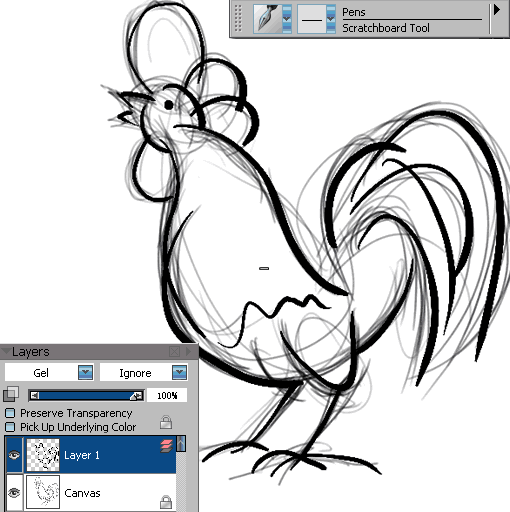Click the stacked layers icon on Layer 1
This screenshot has height=512, width=510.
[x=167, y=446]
